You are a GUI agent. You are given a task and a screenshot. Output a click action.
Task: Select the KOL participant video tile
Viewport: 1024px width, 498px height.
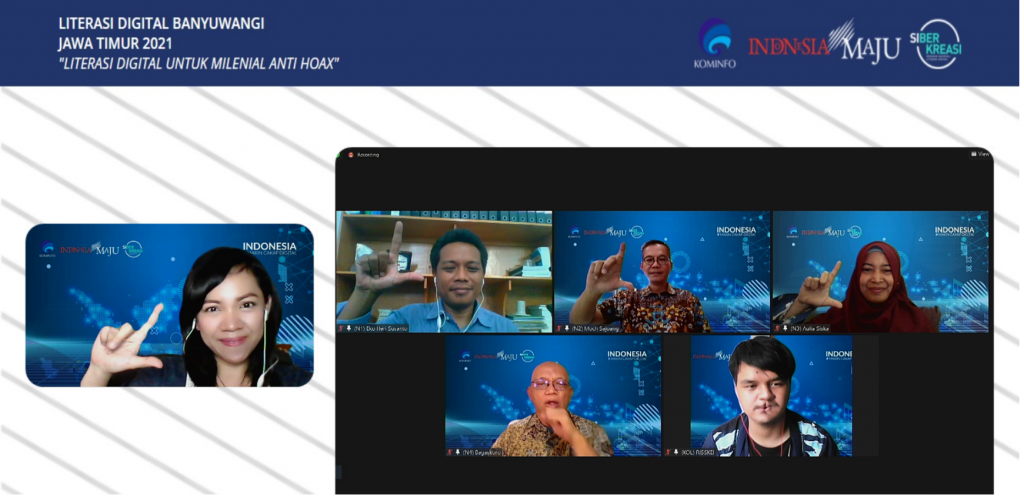point(771,395)
